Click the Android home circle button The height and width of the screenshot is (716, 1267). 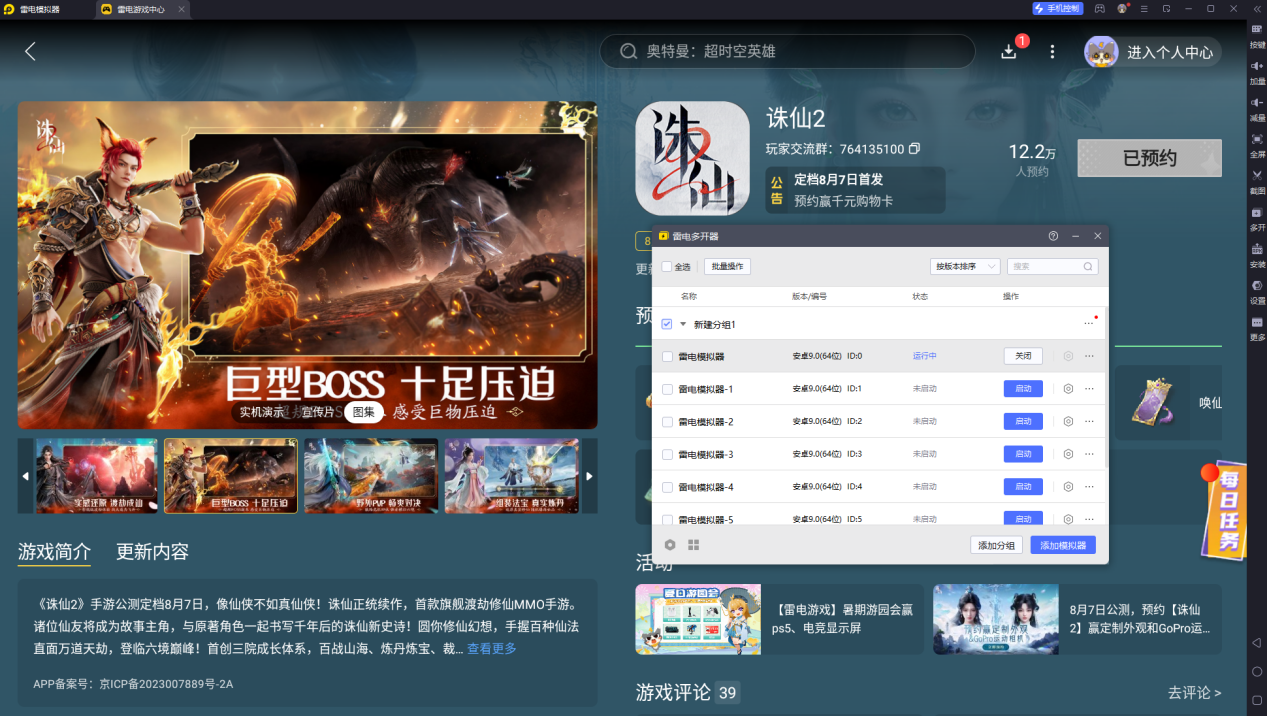pyautogui.click(x=1257, y=671)
